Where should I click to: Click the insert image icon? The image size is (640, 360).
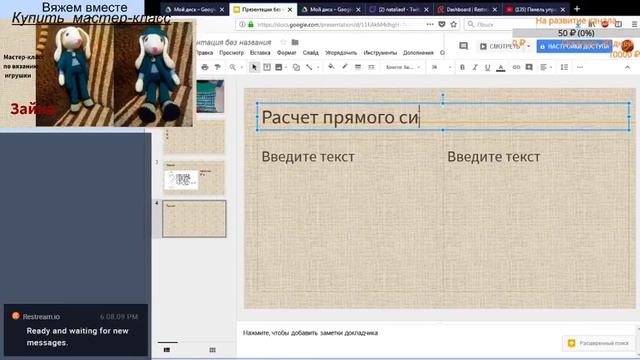pyautogui.click(x=279, y=67)
